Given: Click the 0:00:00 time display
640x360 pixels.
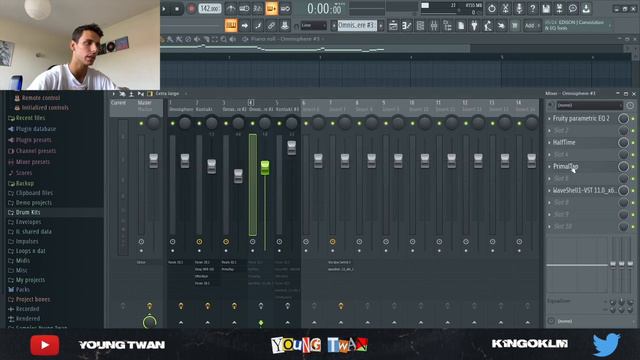Looking at the screenshot, I should 325,8.
